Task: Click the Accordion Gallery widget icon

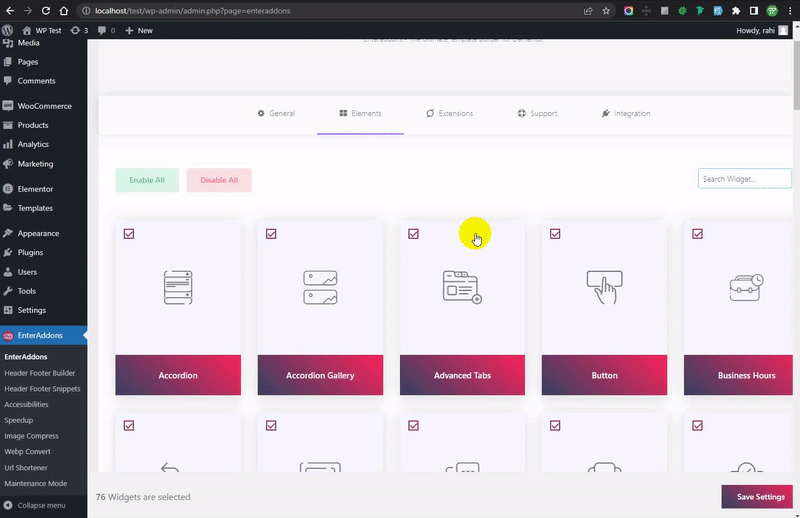Action: [320, 287]
